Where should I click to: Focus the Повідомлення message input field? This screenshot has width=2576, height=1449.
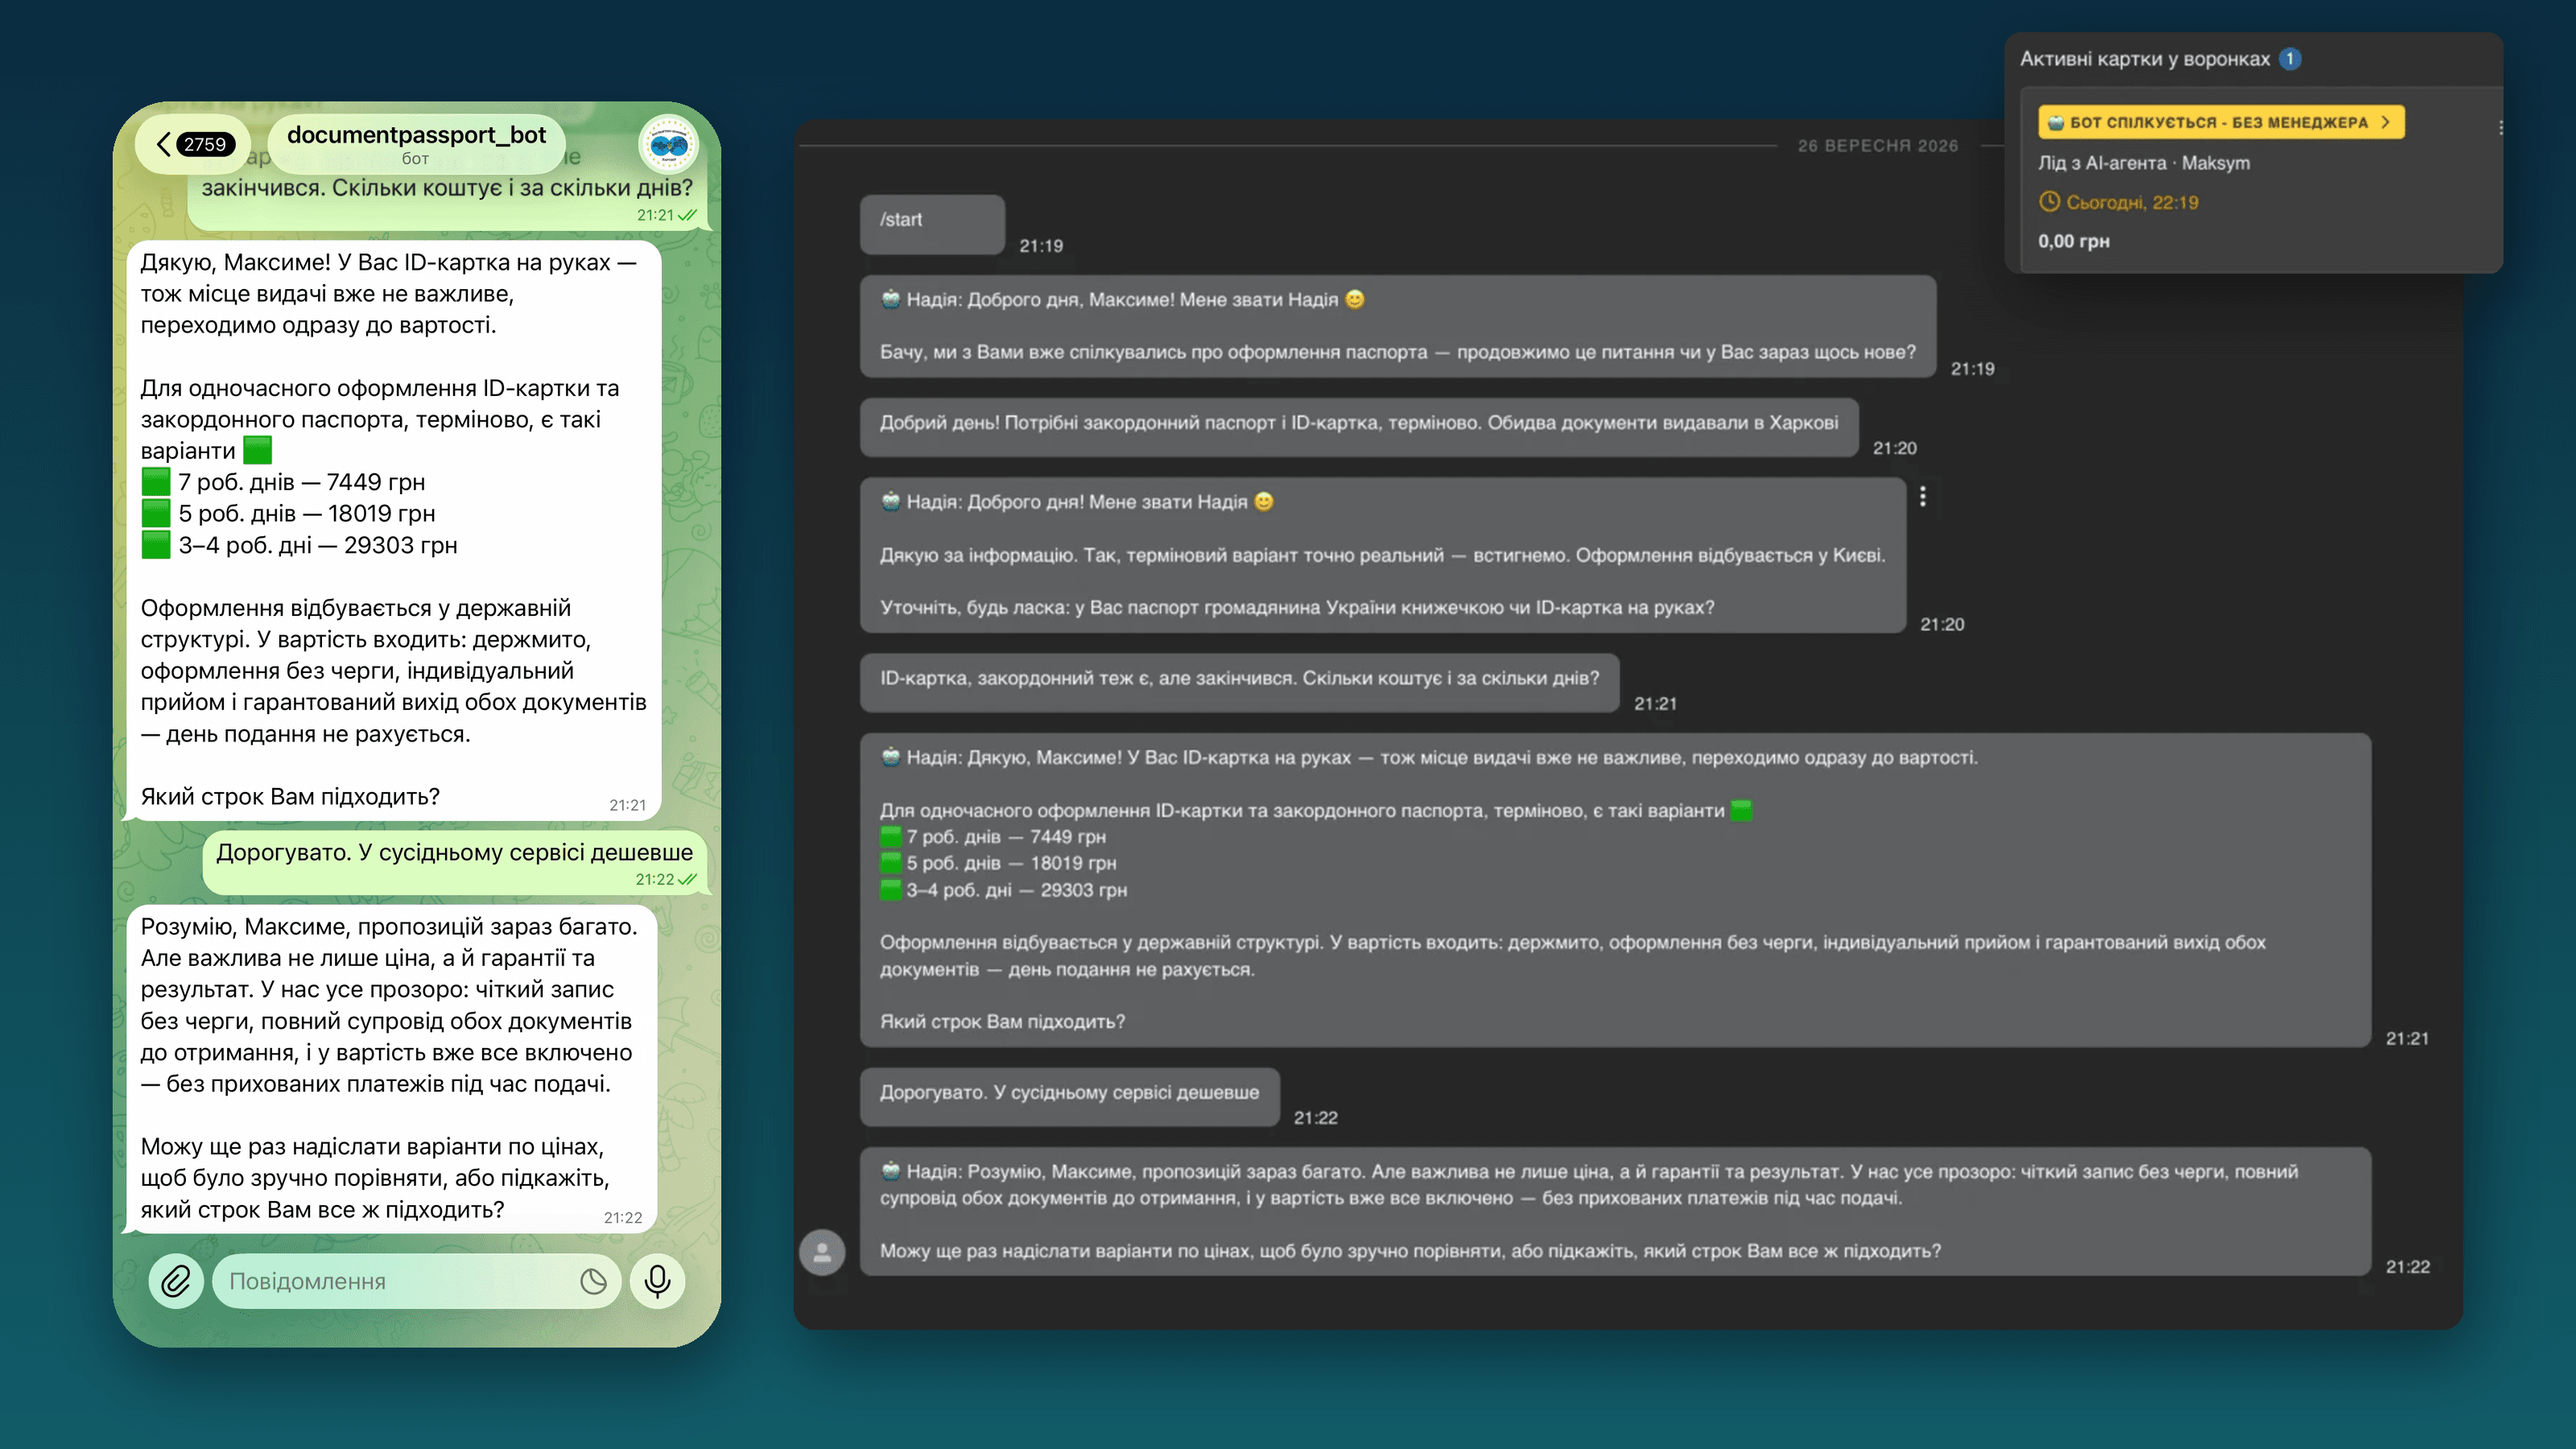416,1281
